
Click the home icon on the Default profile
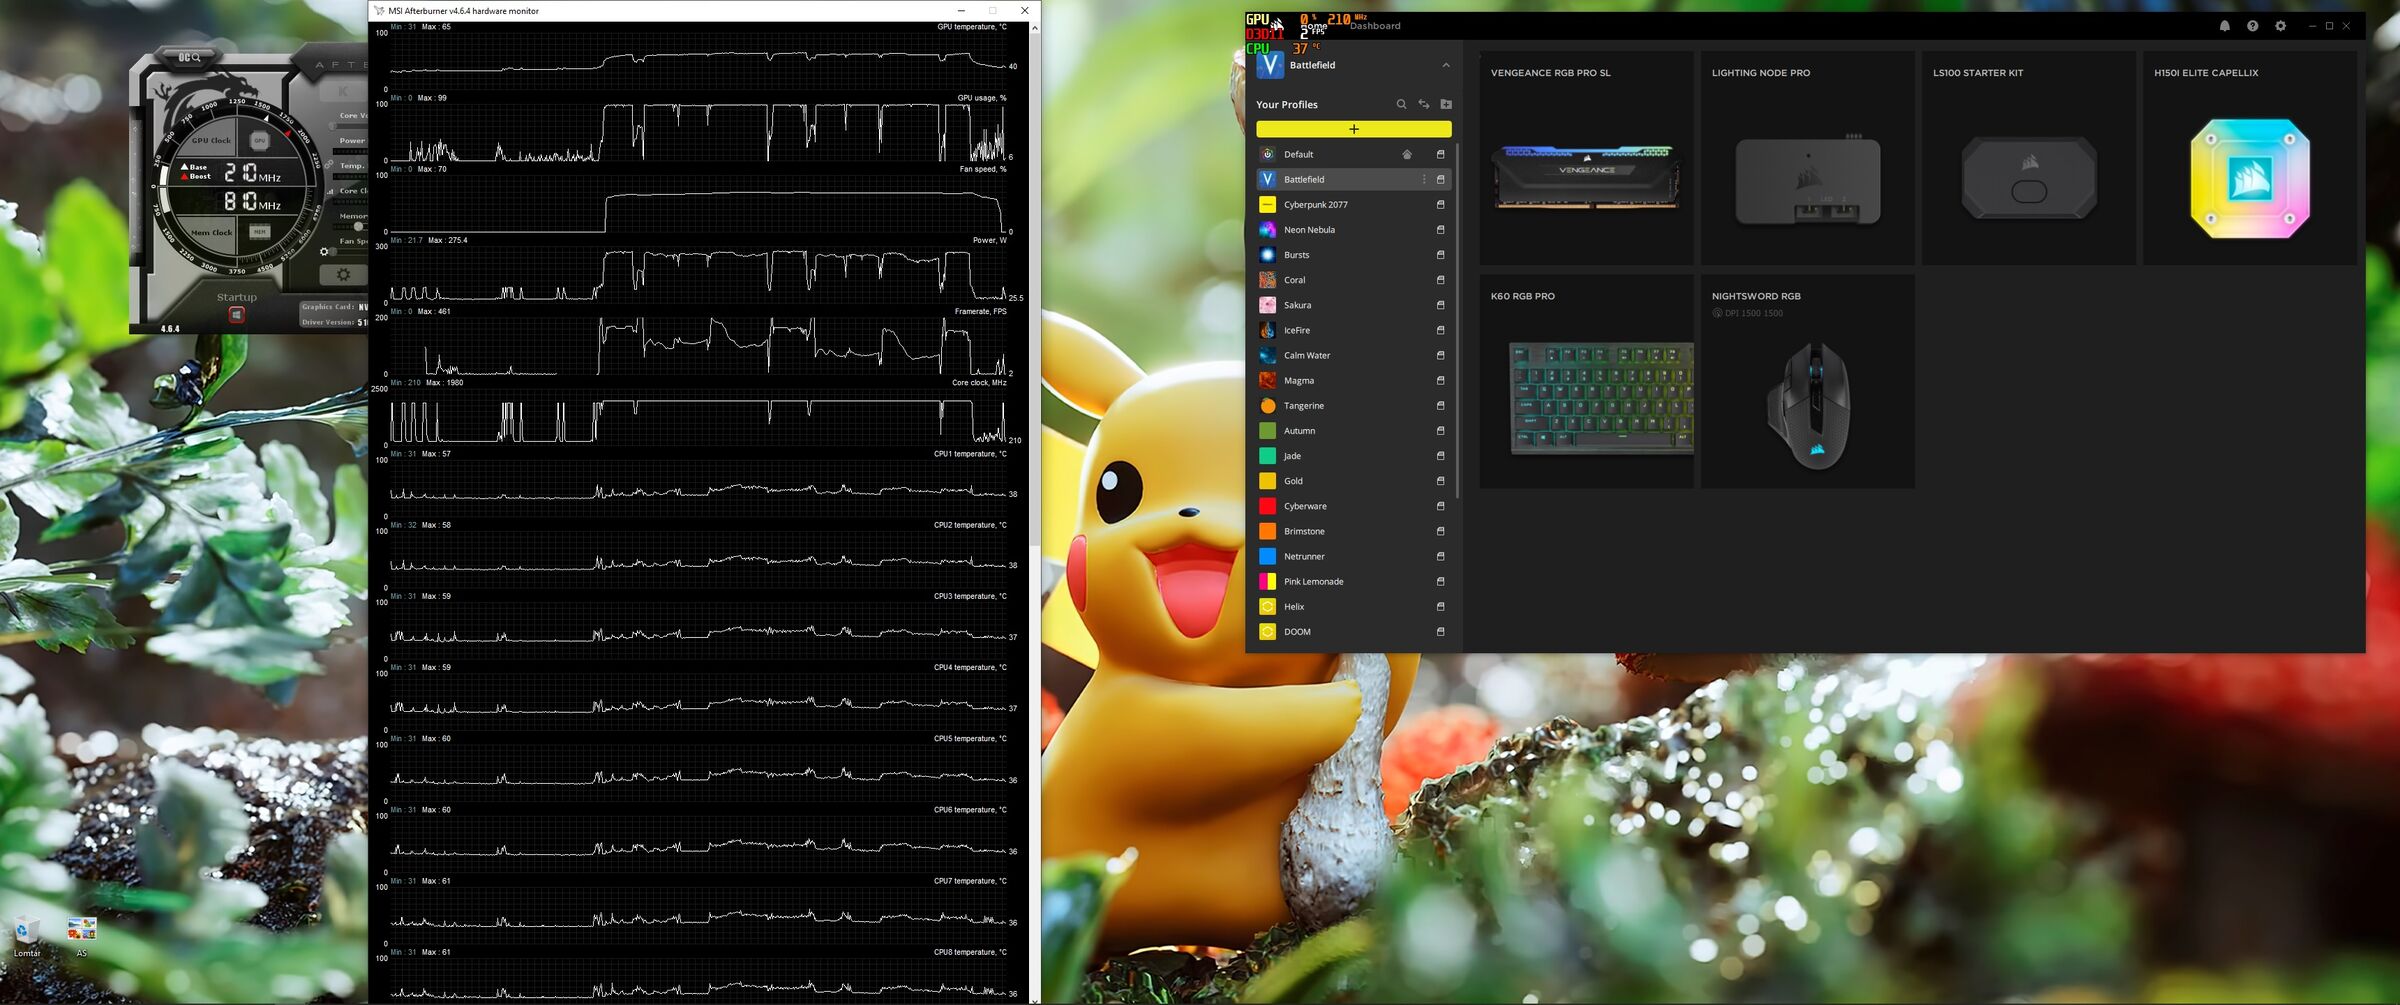point(1407,154)
